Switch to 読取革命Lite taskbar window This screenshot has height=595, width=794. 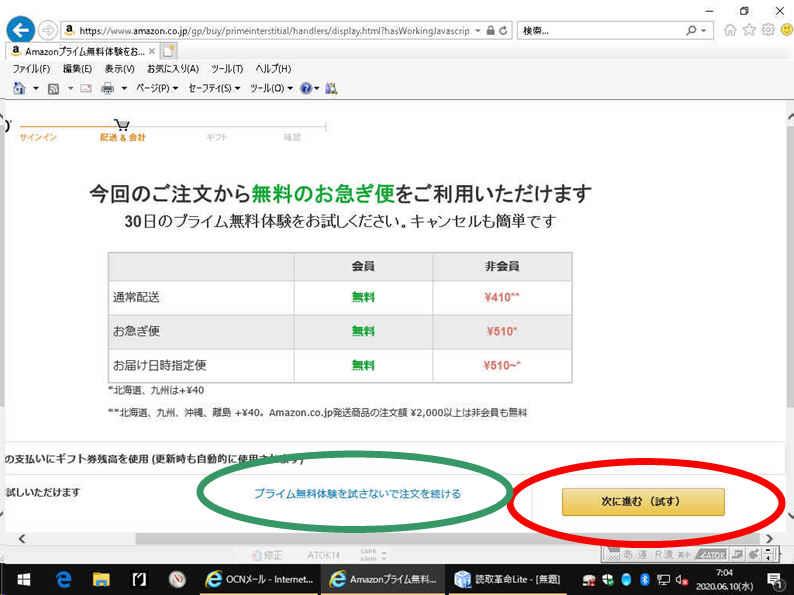tap(508, 579)
